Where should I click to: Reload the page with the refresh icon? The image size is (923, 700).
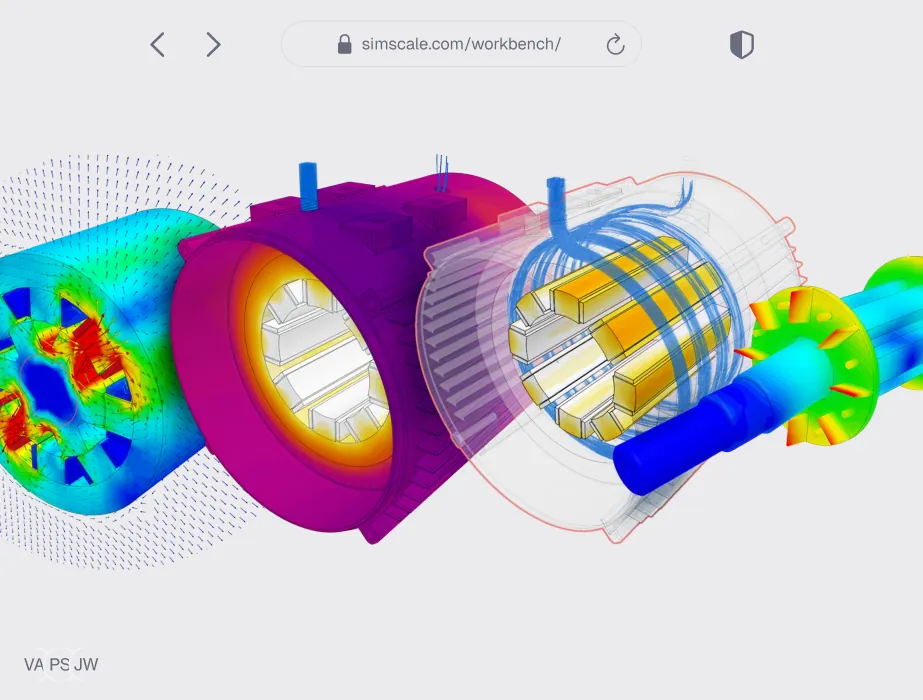(x=615, y=45)
